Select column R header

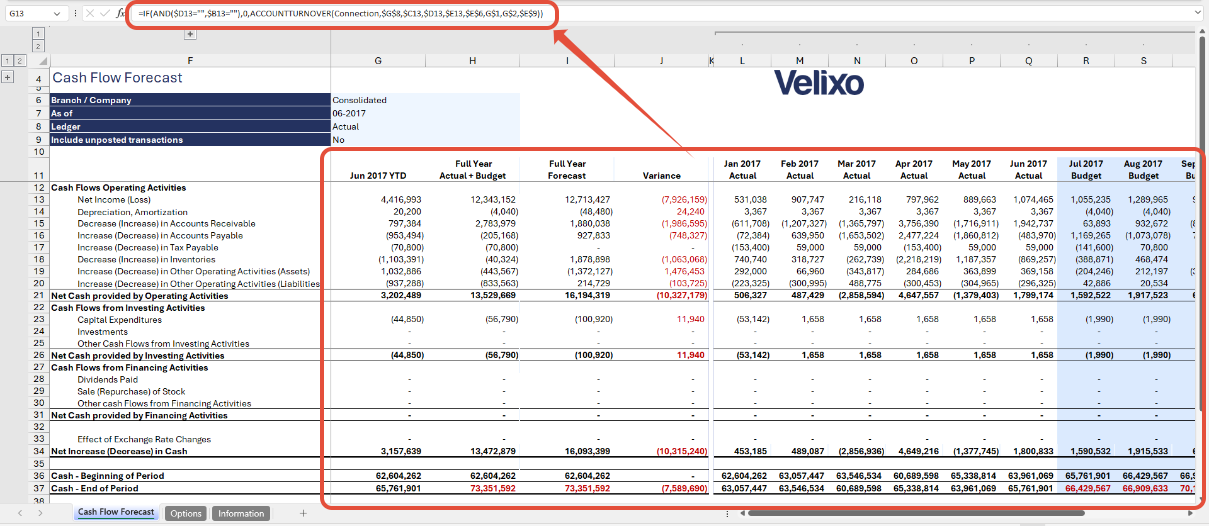[1086, 61]
